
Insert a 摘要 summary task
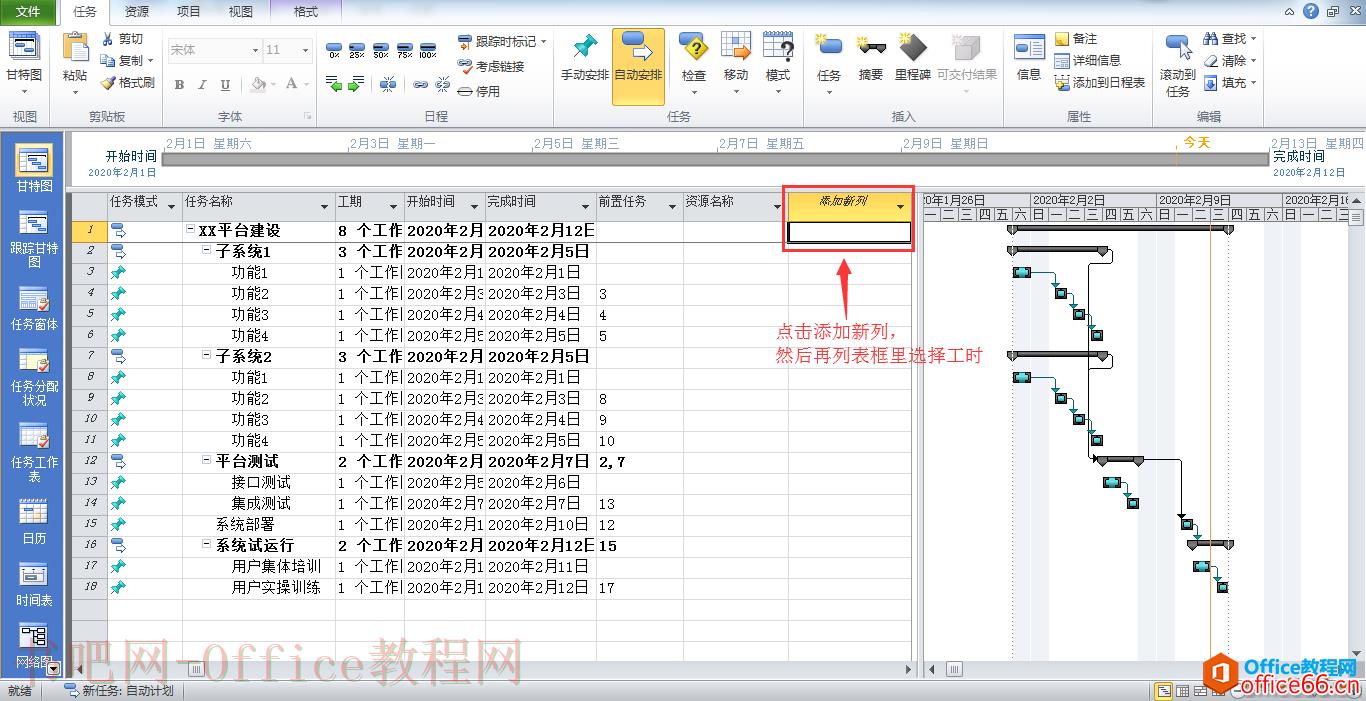(871, 57)
